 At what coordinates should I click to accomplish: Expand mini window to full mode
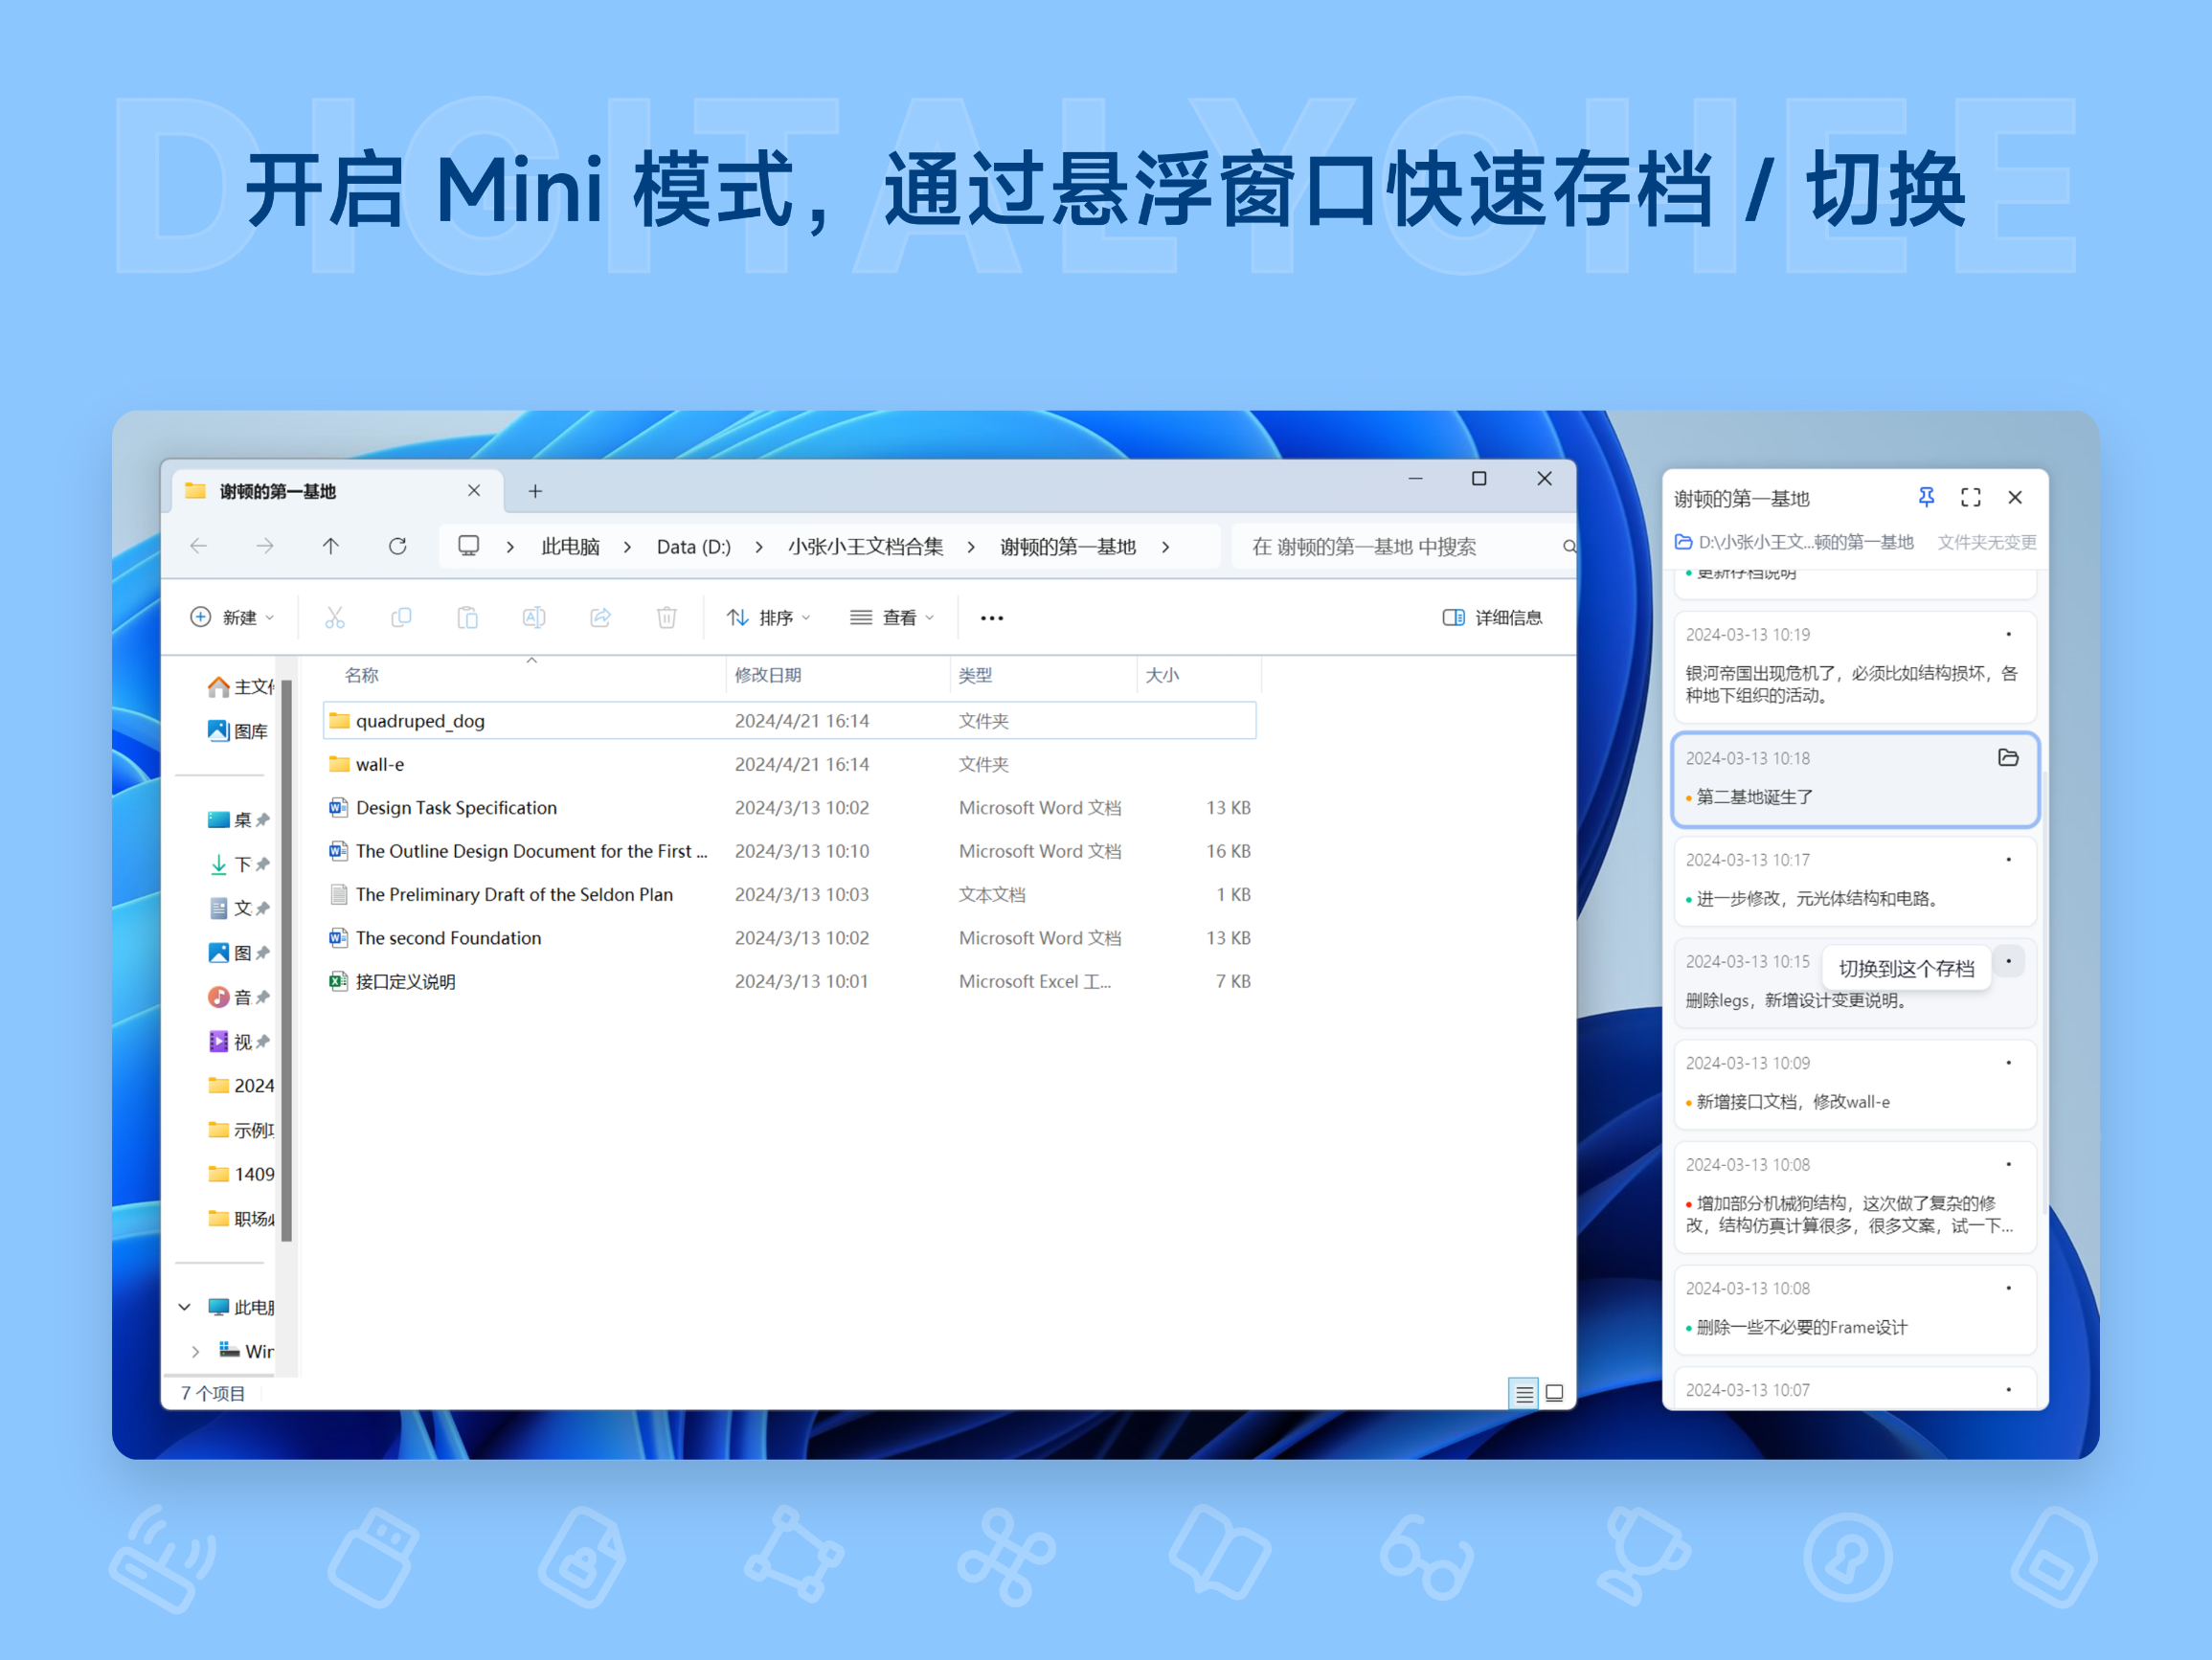1972,498
